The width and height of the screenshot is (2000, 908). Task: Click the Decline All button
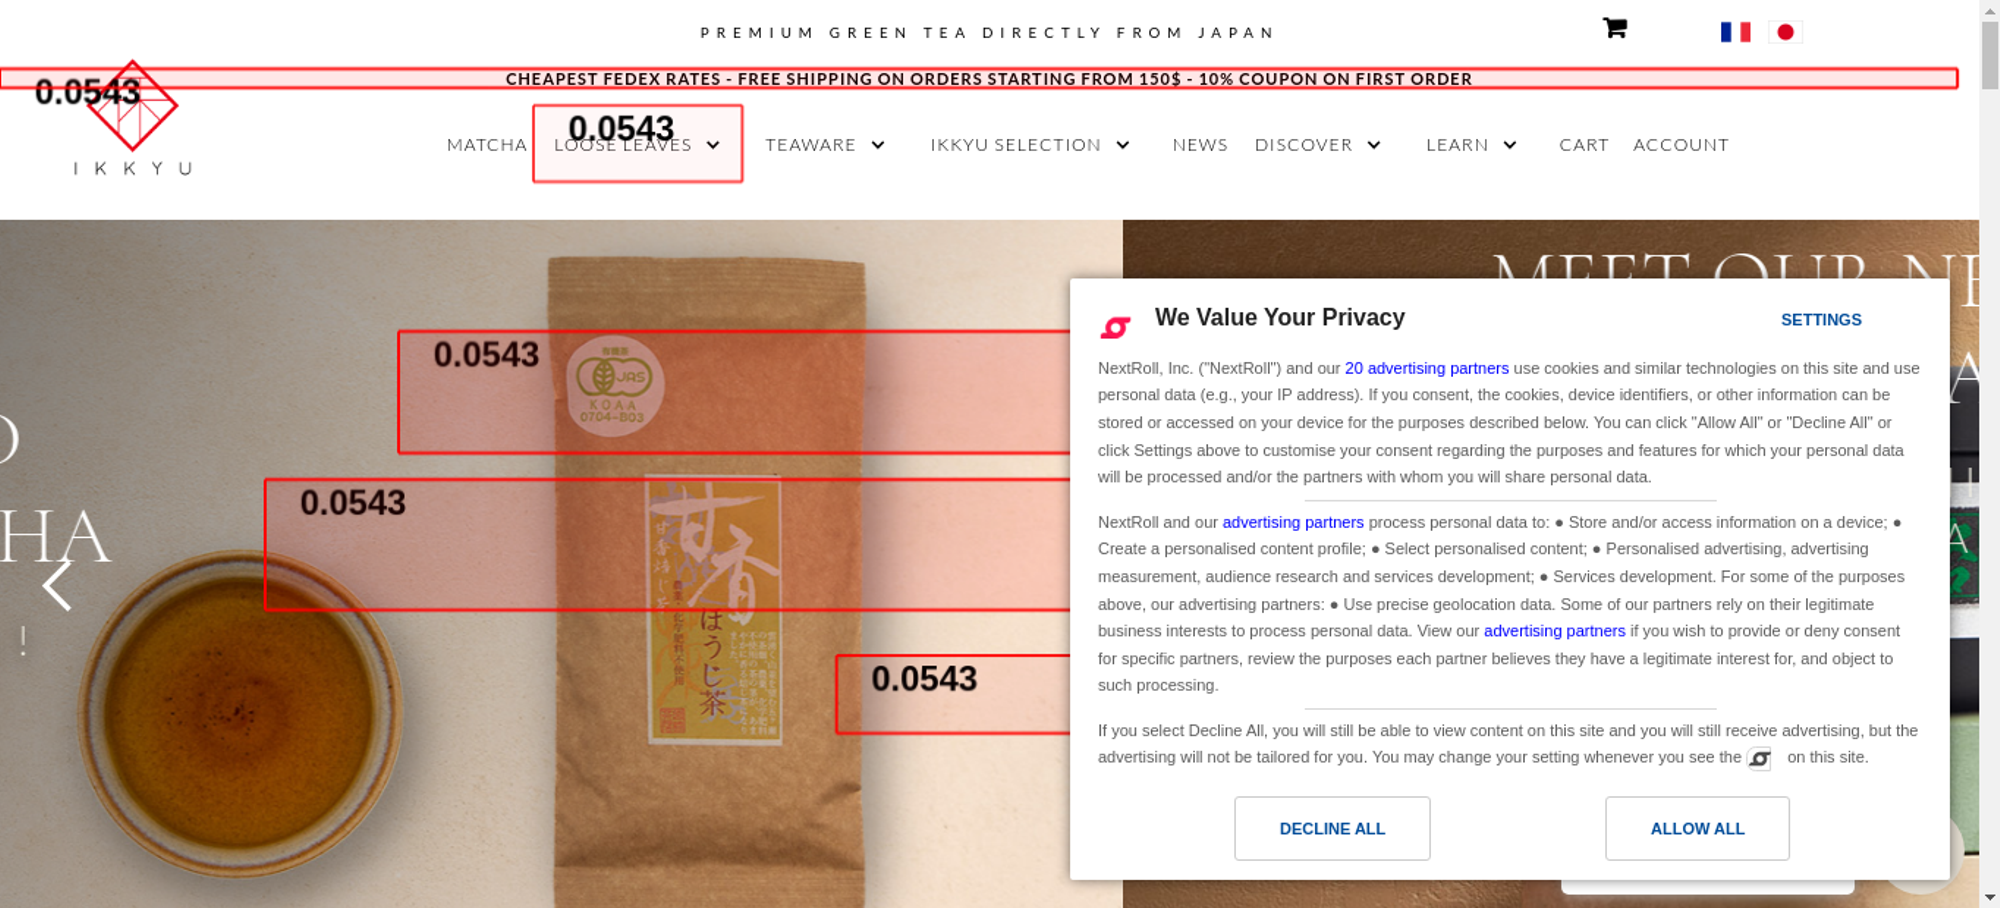(x=1332, y=828)
